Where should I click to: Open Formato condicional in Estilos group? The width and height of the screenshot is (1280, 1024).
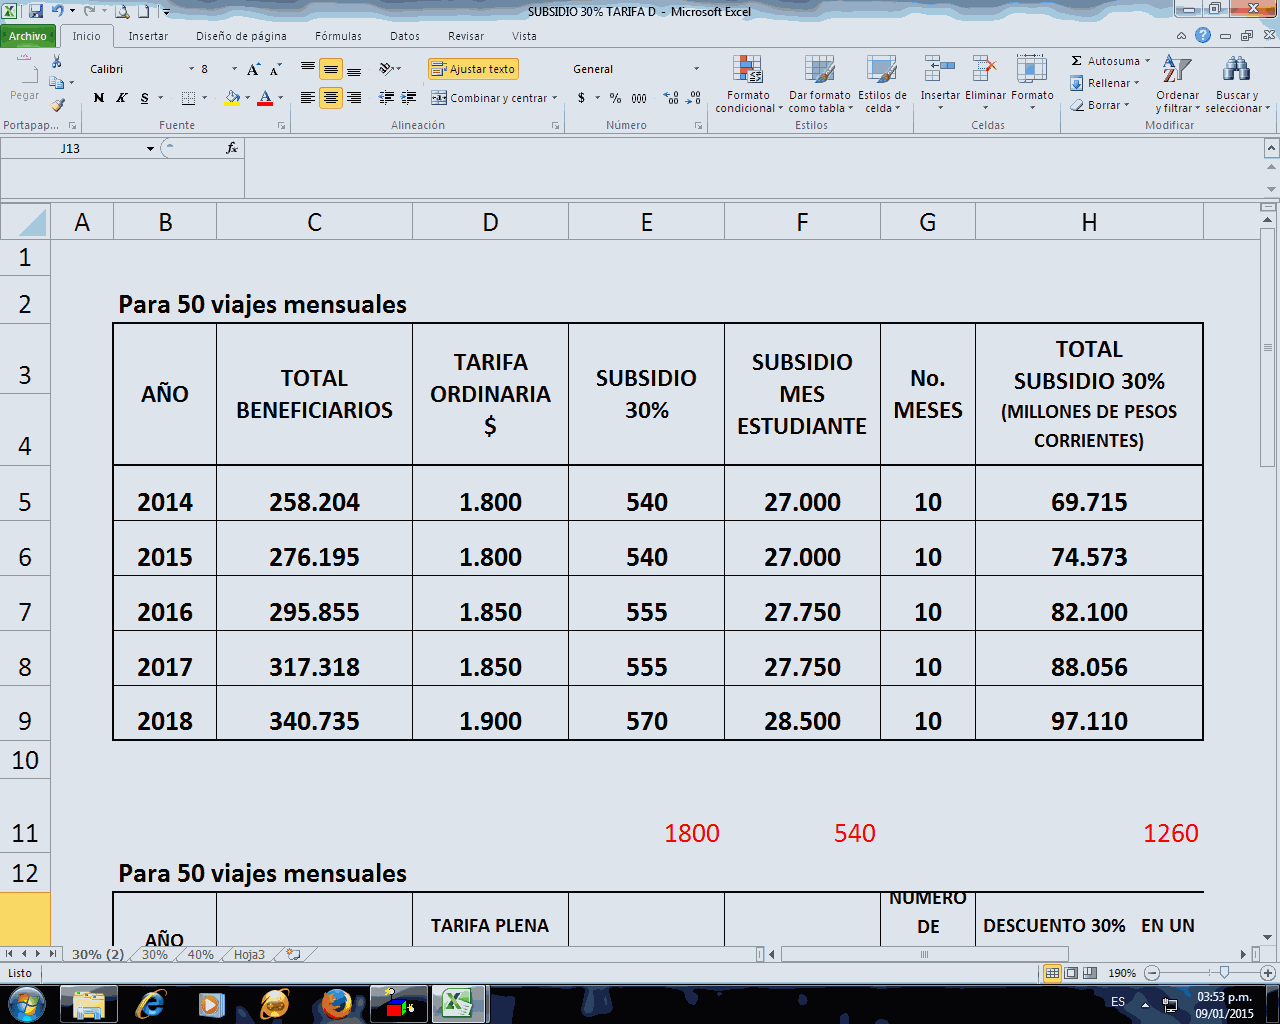pos(748,84)
